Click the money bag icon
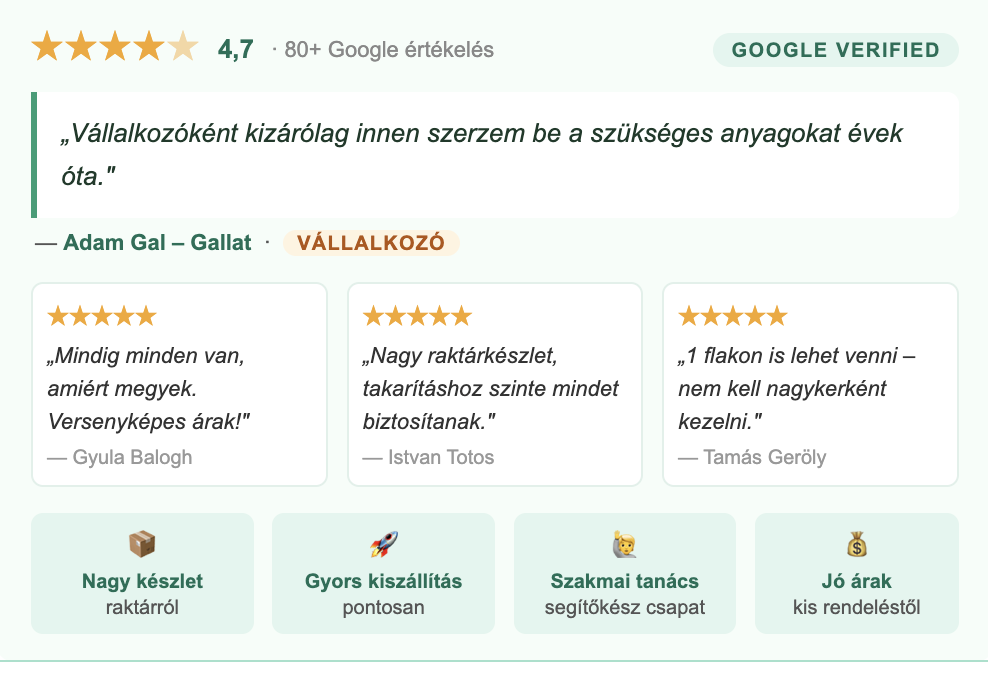The width and height of the screenshot is (988, 674). tap(856, 545)
